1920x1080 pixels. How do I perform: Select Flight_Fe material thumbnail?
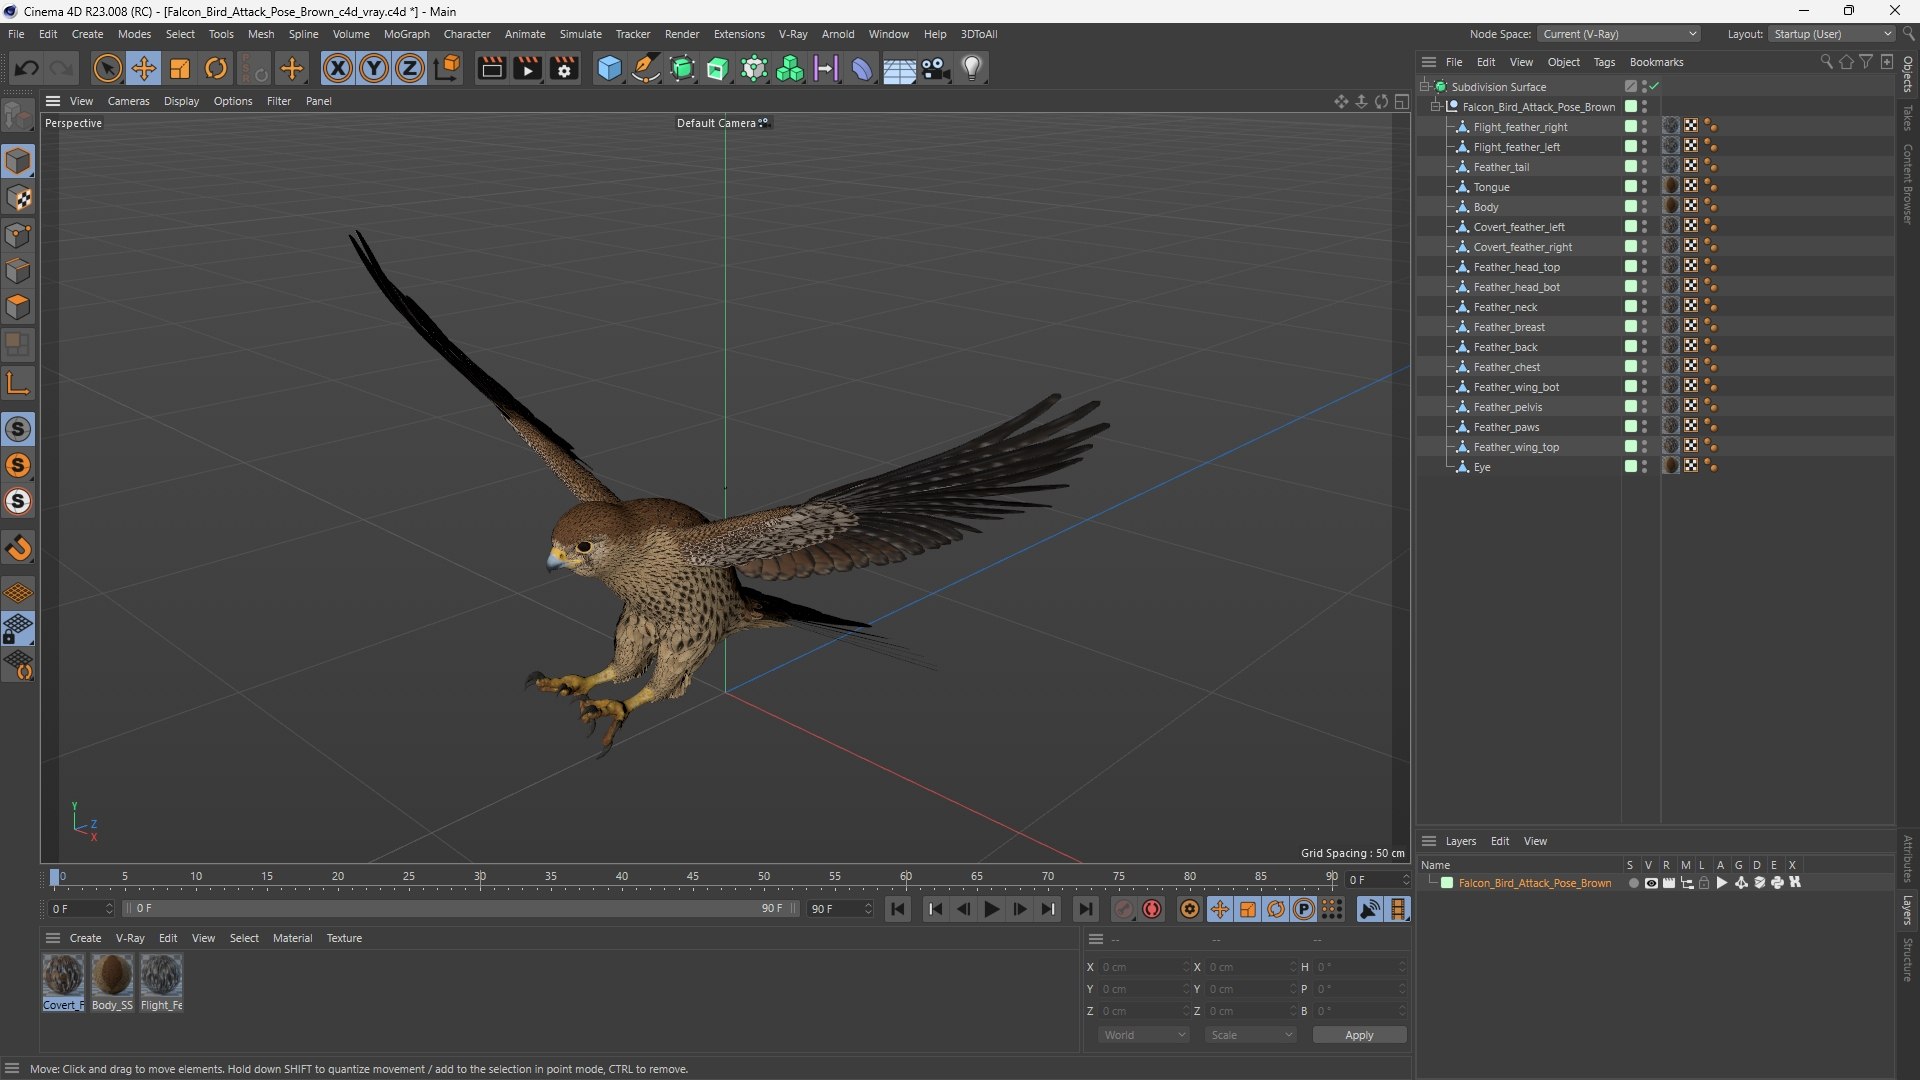[x=161, y=975]
